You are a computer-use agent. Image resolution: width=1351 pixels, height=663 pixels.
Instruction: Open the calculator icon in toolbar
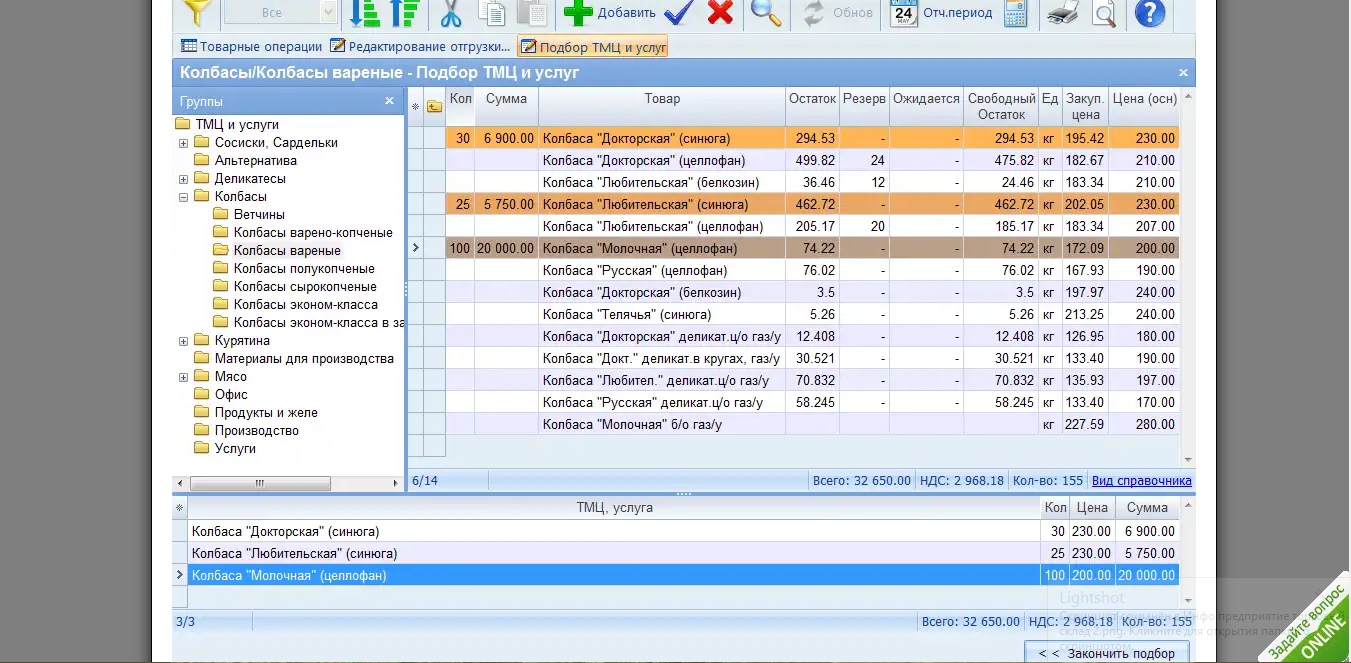coord(1015,13)
